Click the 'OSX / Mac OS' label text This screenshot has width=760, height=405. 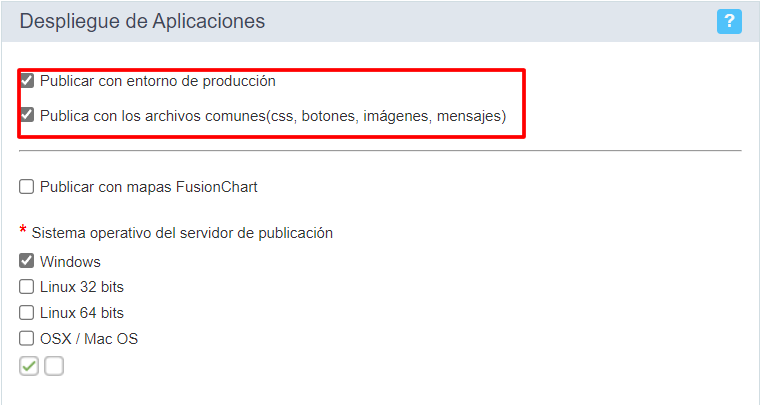click(89, 339)
